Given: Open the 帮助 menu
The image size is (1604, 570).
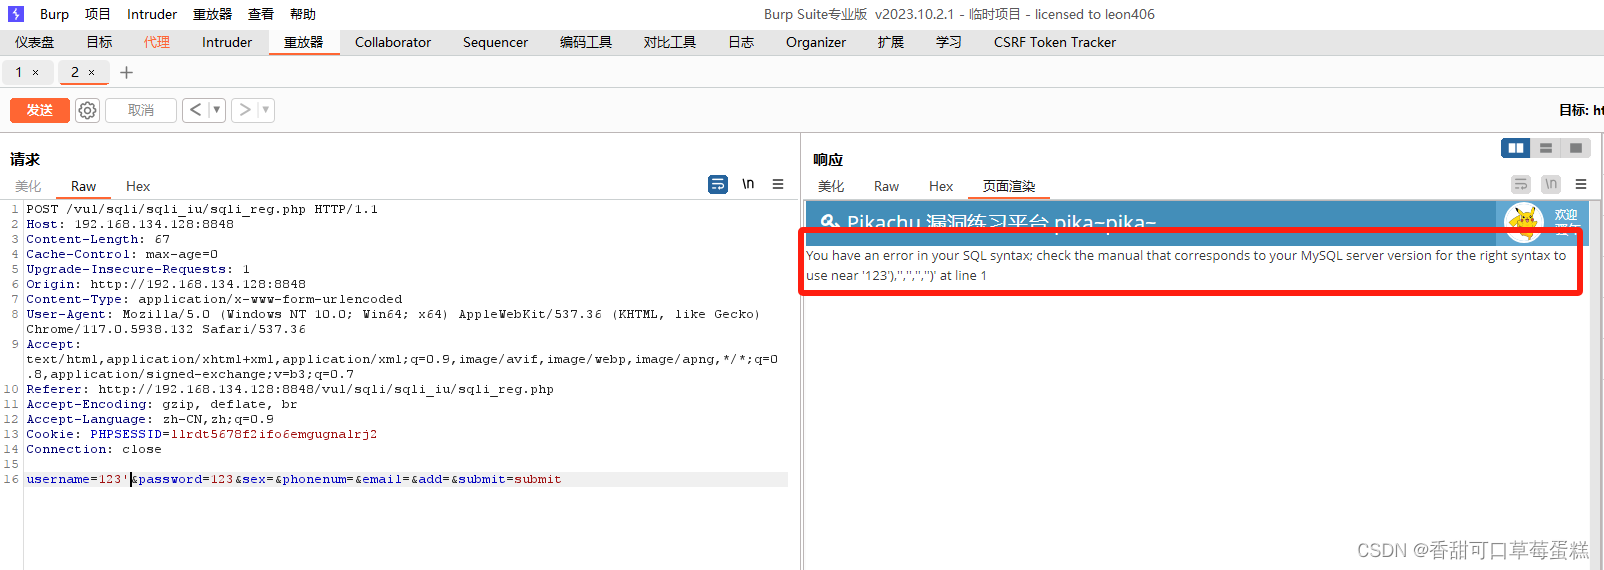Looking at the screenshot, I should pos(303,14).
